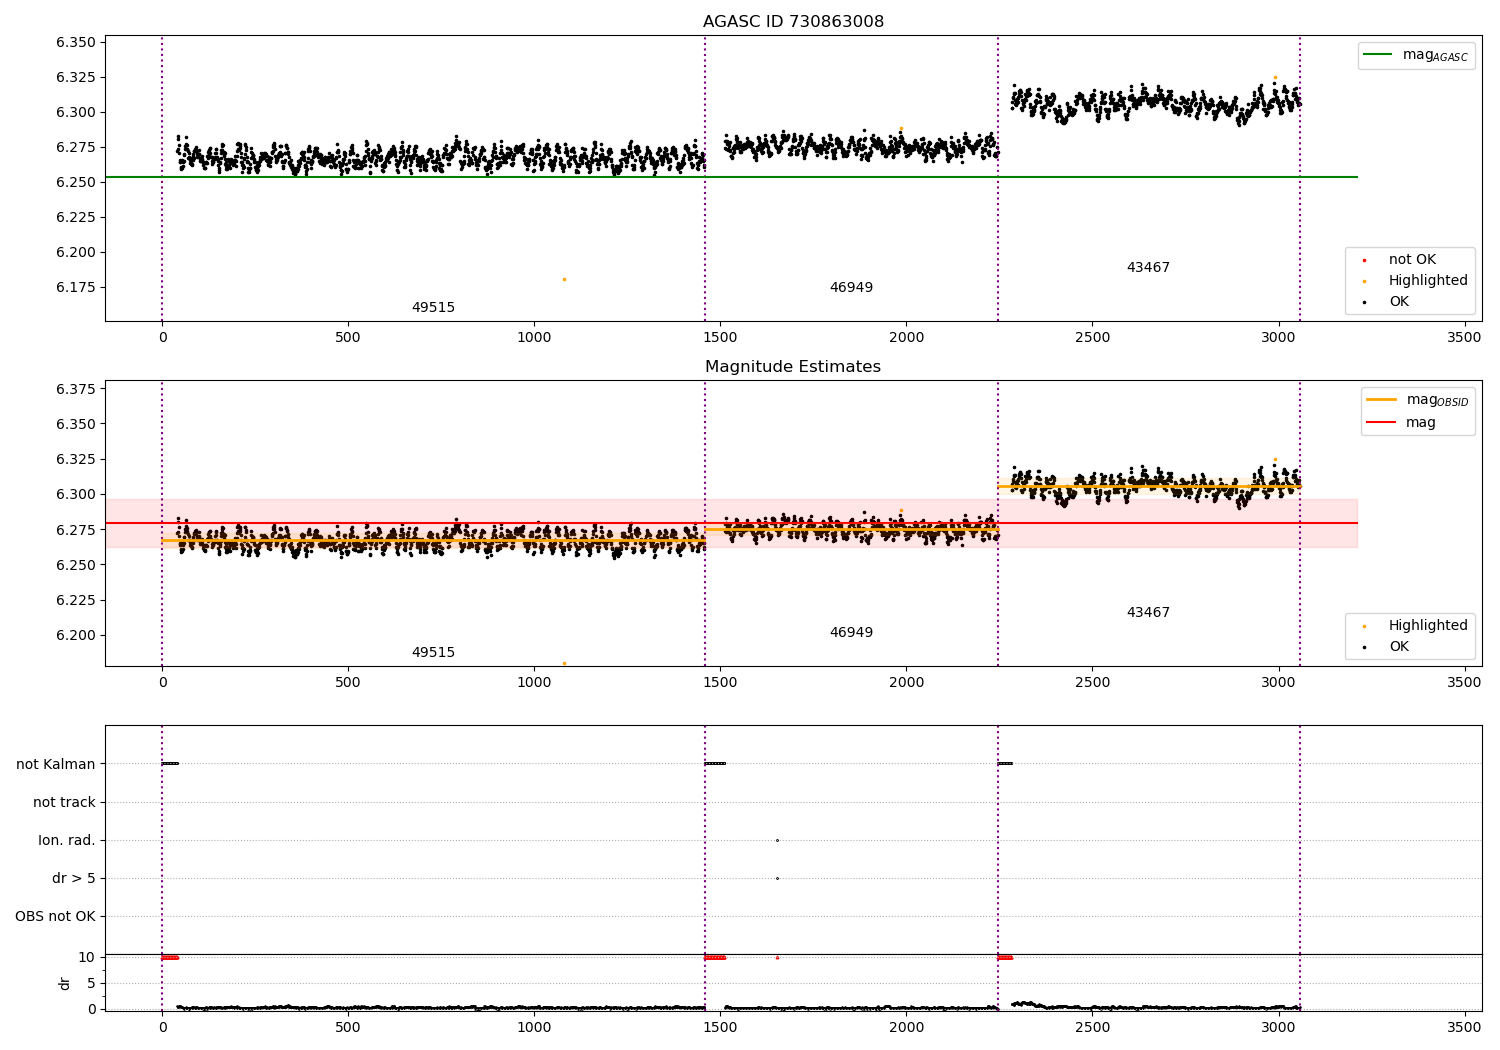Click the red 'not OK' legend marker
The image size is (1500, 1050).
pyautogui.click(x=1364, y=261)
